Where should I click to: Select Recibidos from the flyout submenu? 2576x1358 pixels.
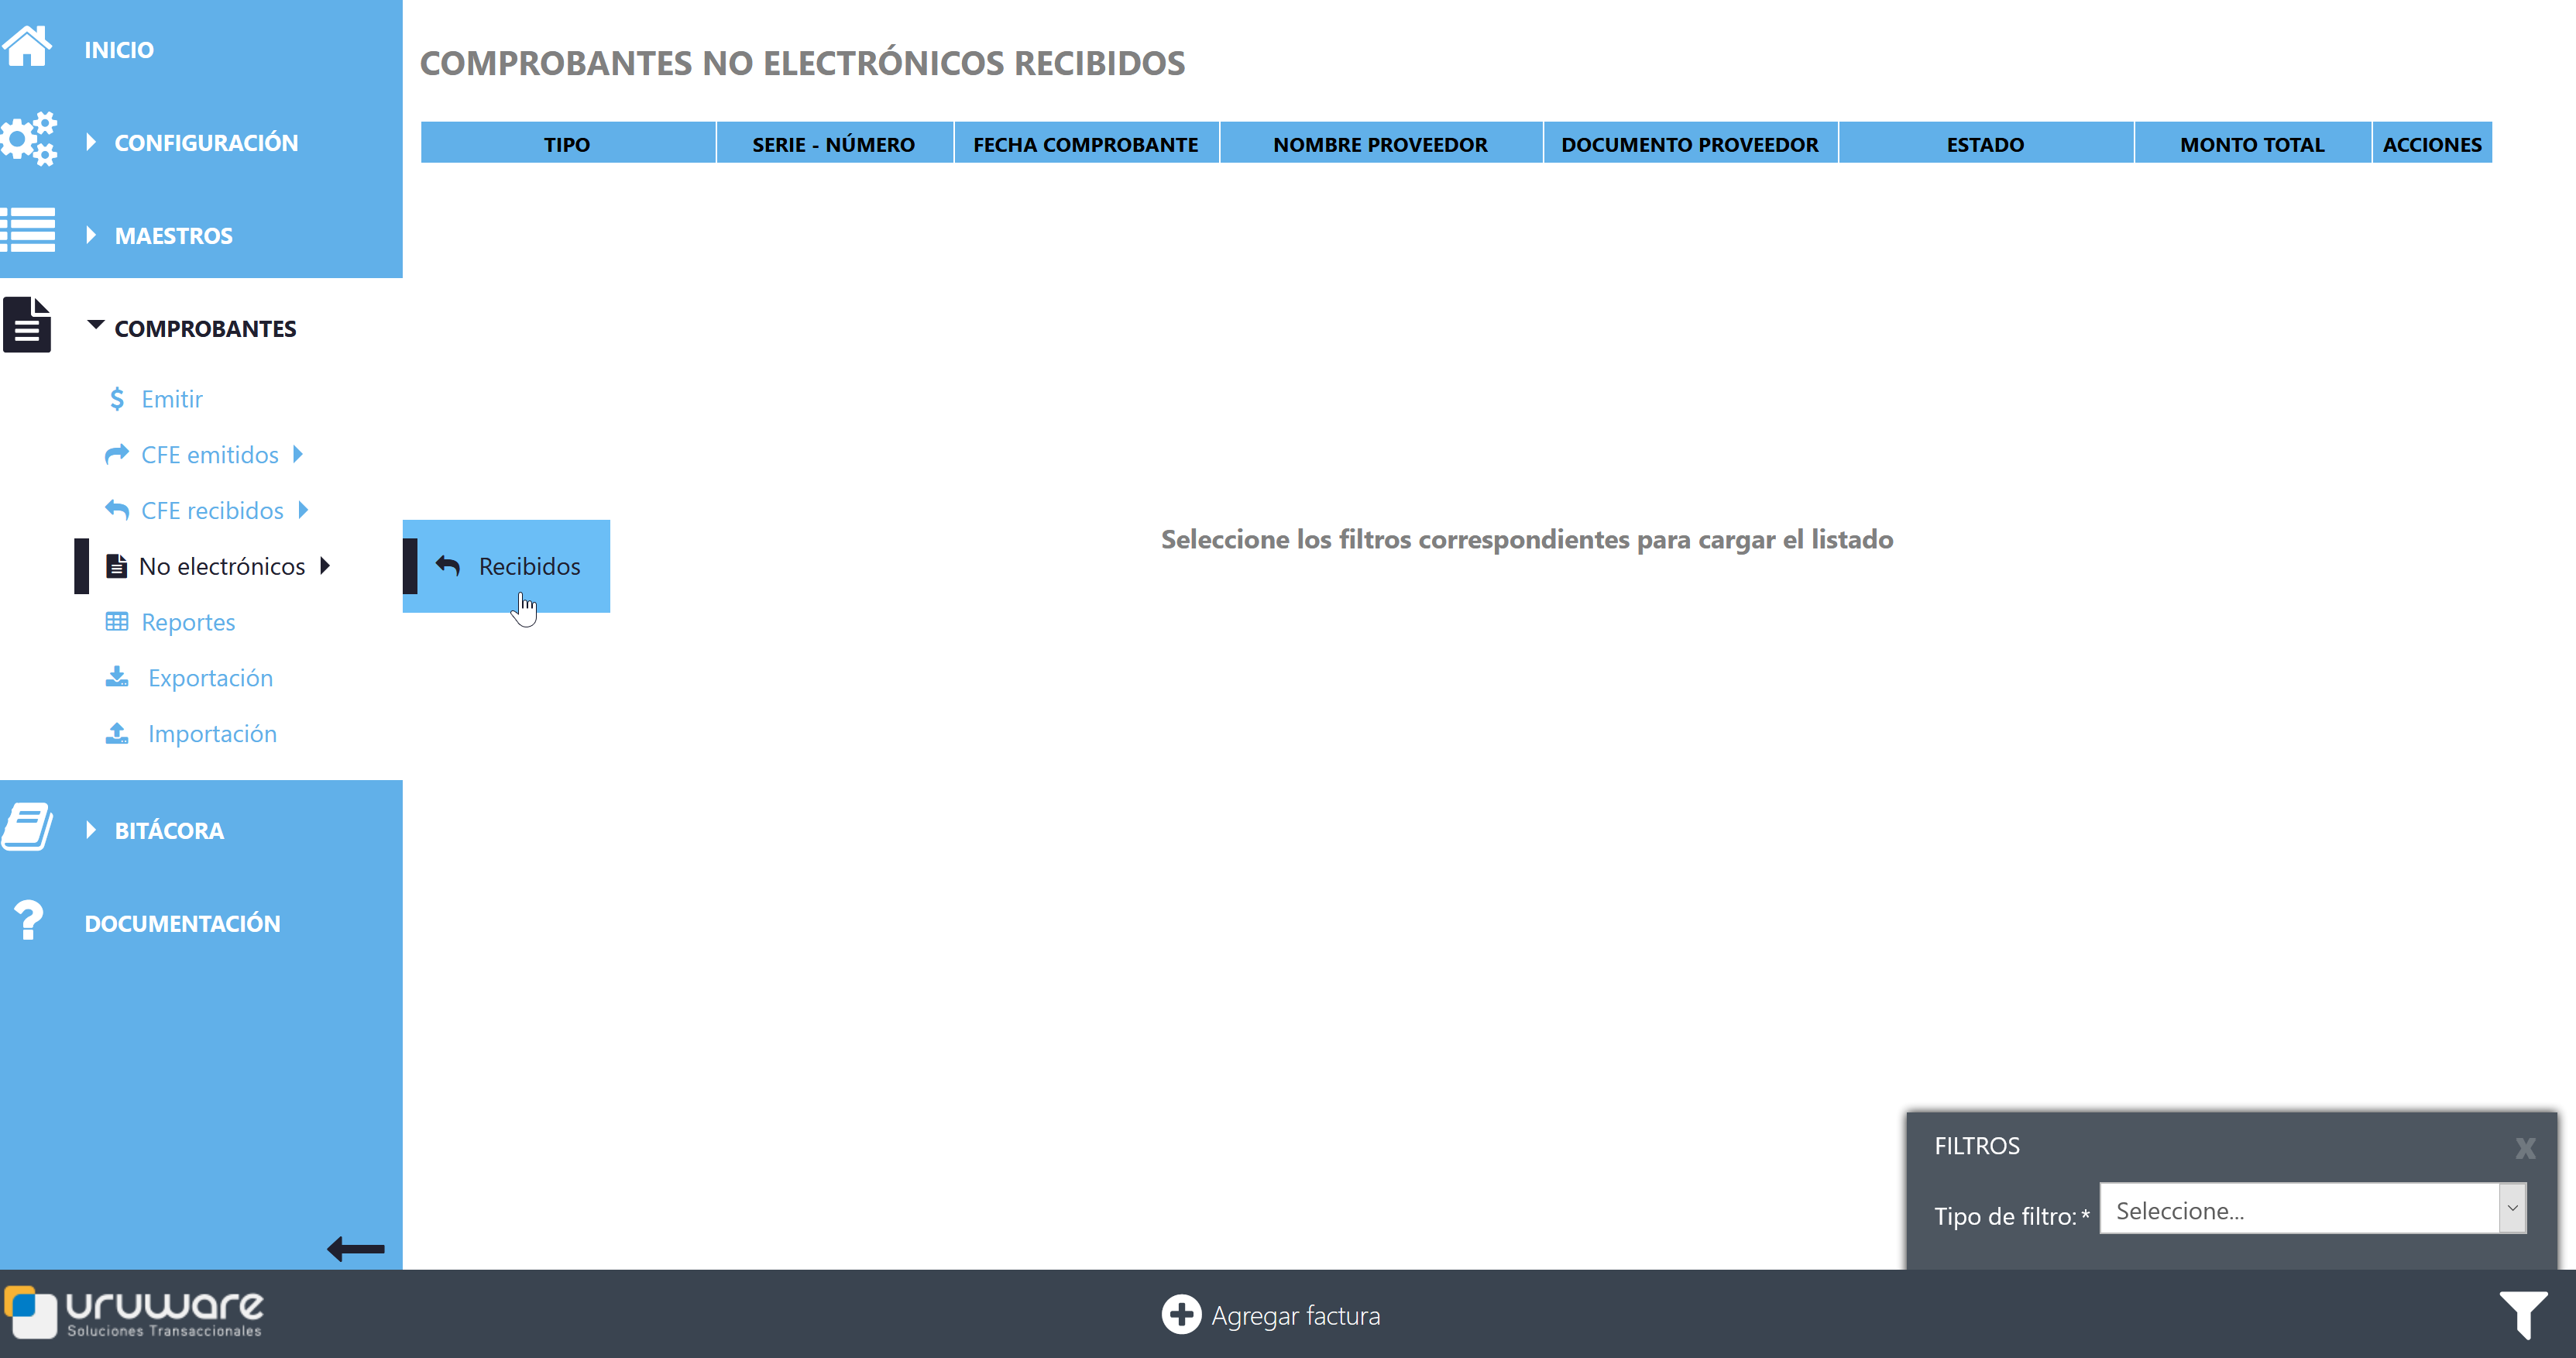(x=528, y=566)
